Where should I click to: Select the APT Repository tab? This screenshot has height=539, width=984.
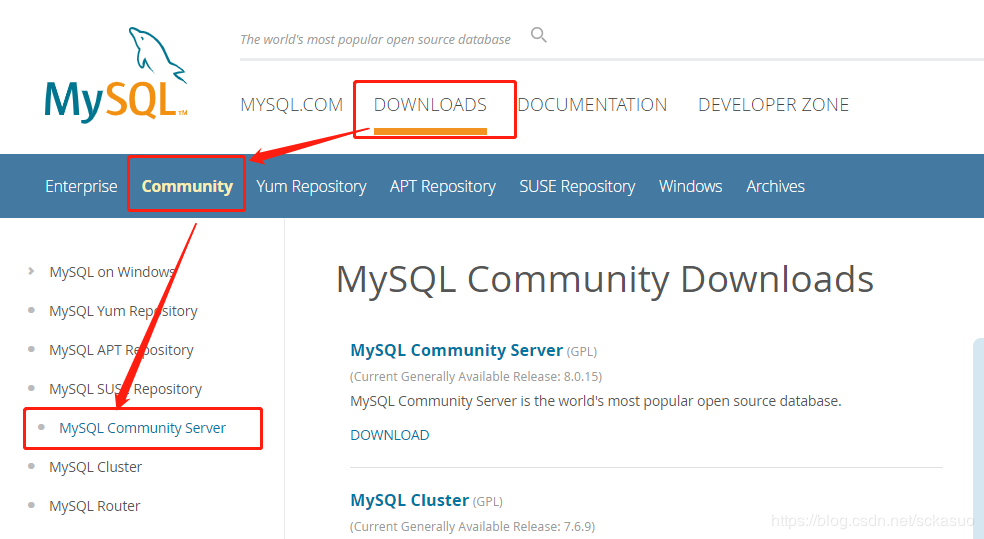click(x=442, y=186)
